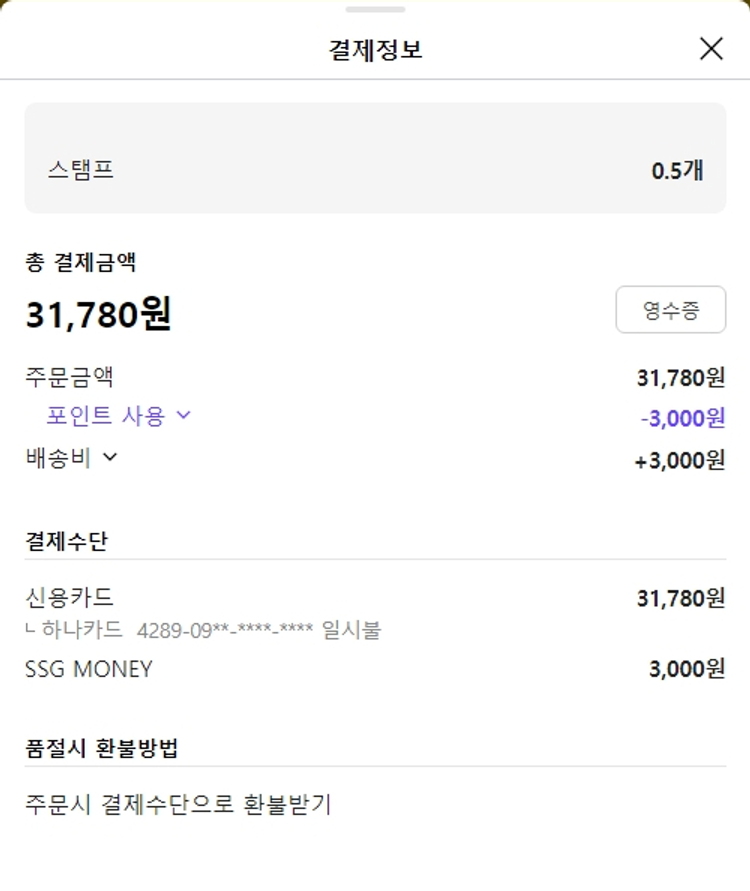Click the -3,000원 points discount amount
Viewport: 750px width, 891px height.
pyautogui.click(x=683, y=418)
